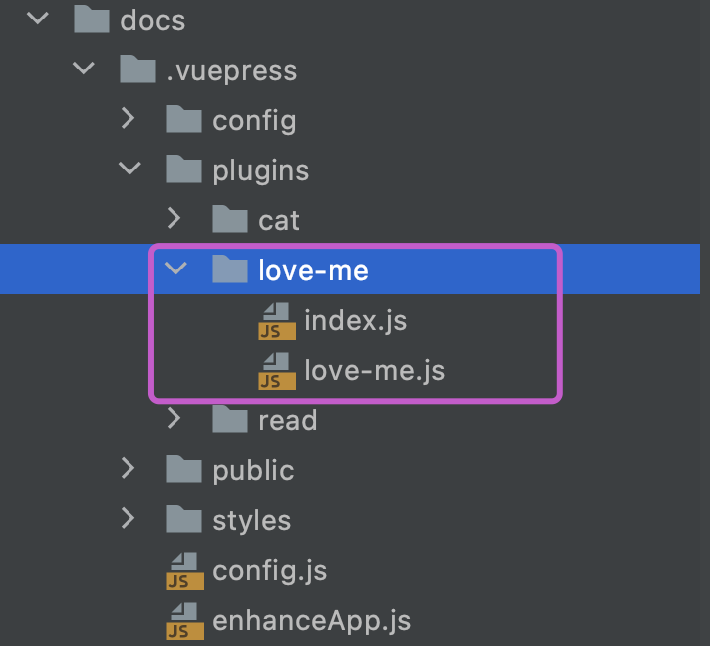The width and height of the screenshot is (710, 646).
Task: Select the read folder label
Action: 287,420
